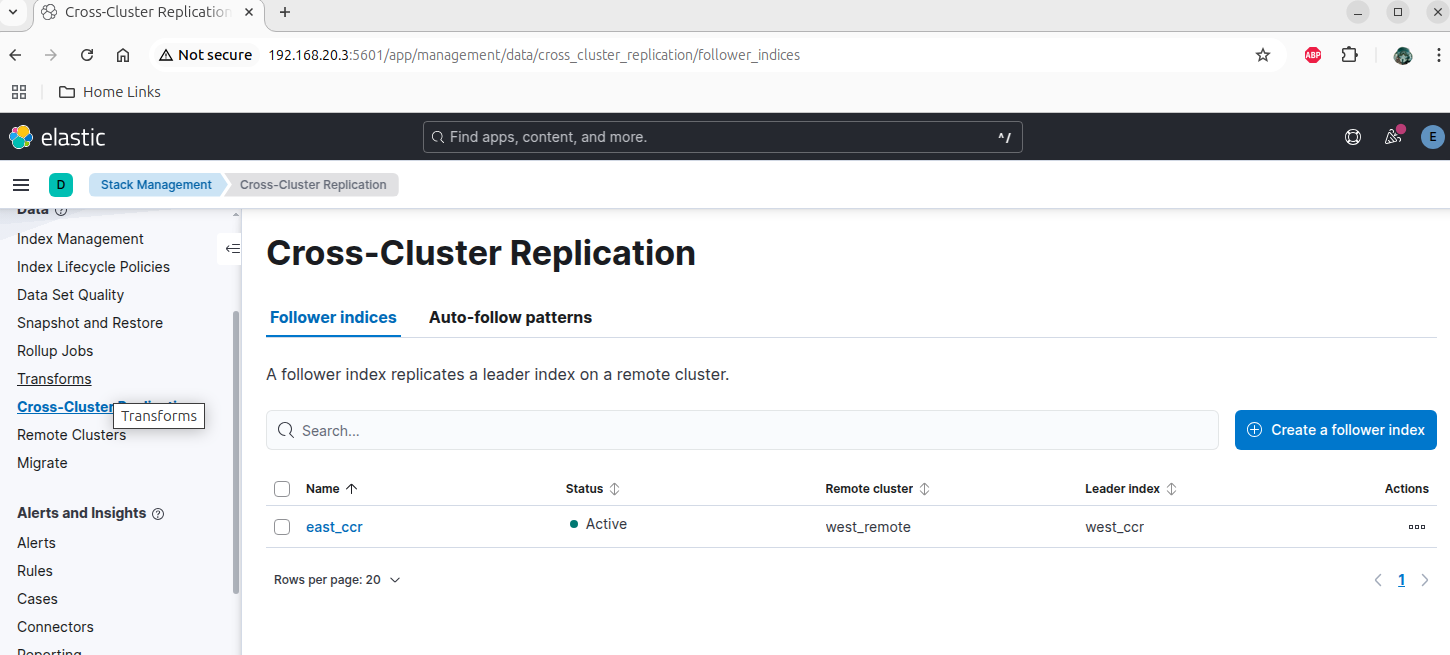The height and width of the screenshot is (655, 1450).
Task: Bookmark this page with the star icon
Action: pos(1263,55)
